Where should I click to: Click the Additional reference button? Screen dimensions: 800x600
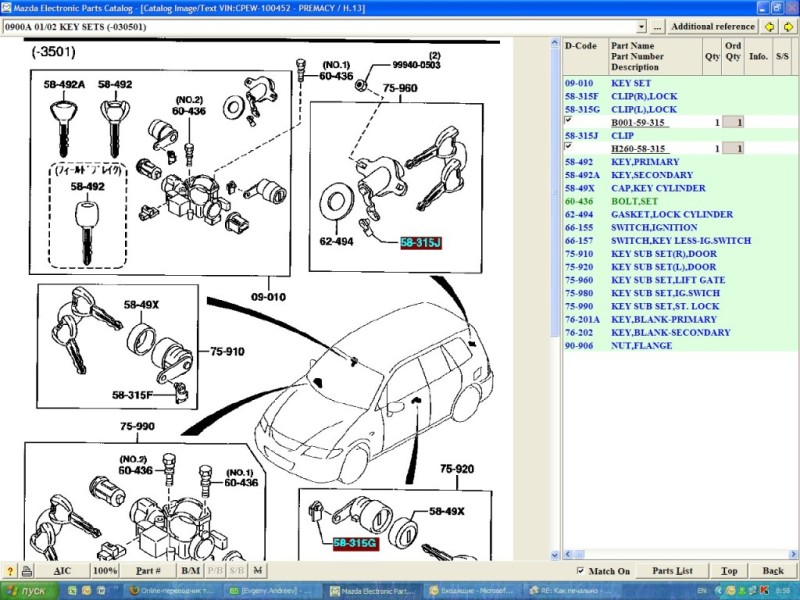click(x=712, y=27)
